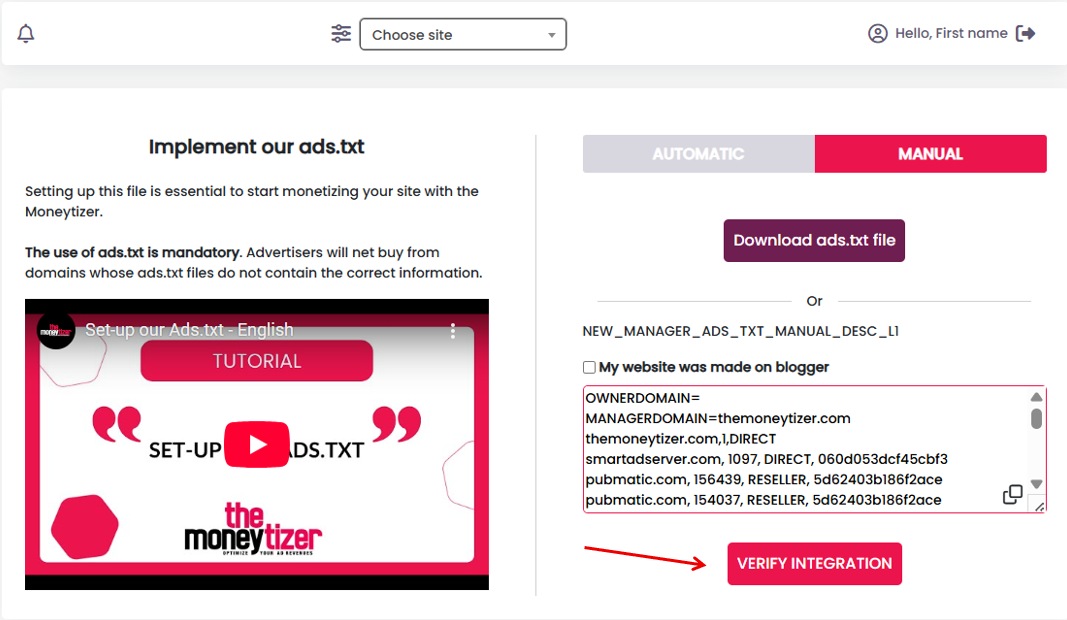Screen dimensions: 1067x620
Task: Click Download ads.txt file button
Action: pyautogui.click(x=814, y=240)
